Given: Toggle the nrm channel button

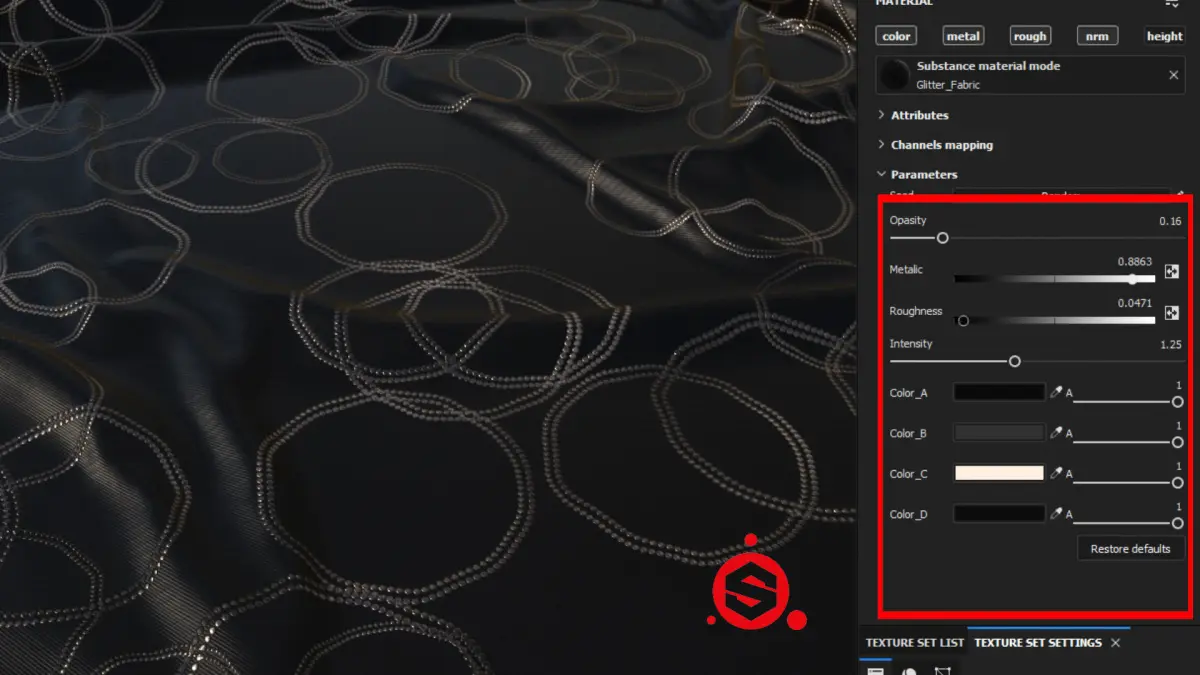Looking at the screenshot, I should pyautogui.click(x=1097, y=36).
